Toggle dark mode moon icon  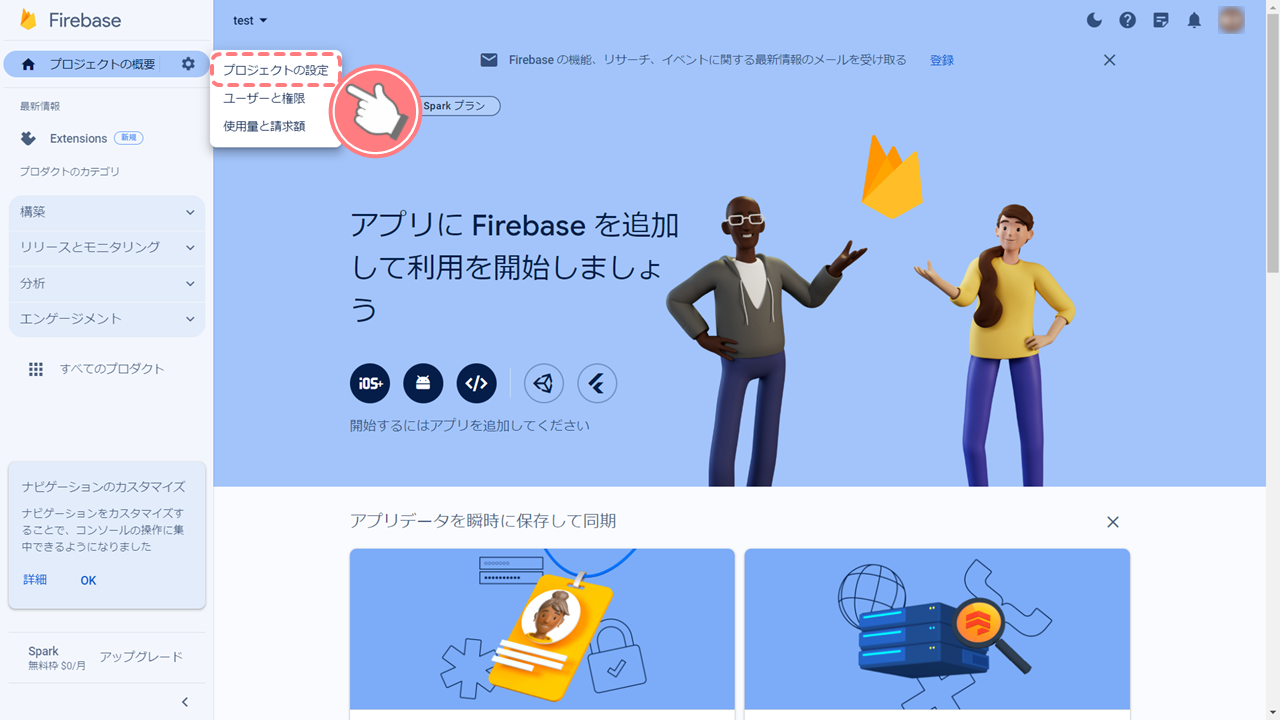coord(1094,20)
